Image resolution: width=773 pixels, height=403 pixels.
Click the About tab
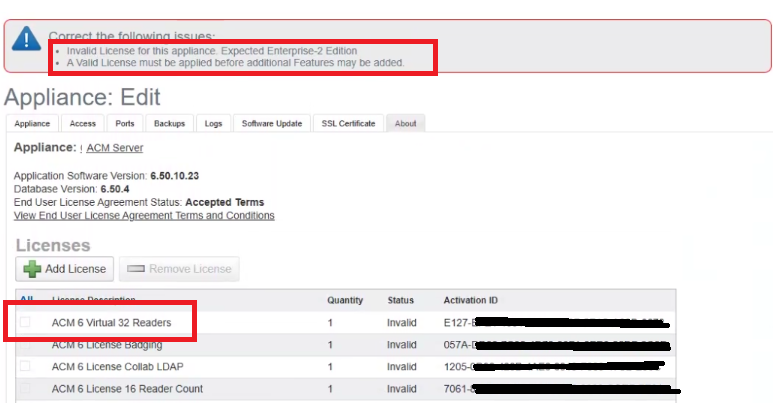coord(406,124)
